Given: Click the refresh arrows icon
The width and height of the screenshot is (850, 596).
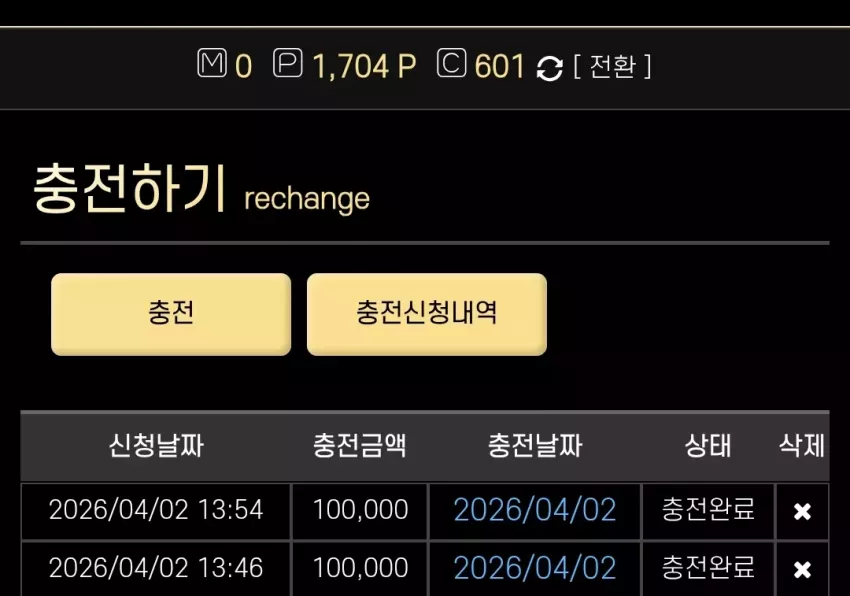Looking at the screenshot, I should (550, 69).
